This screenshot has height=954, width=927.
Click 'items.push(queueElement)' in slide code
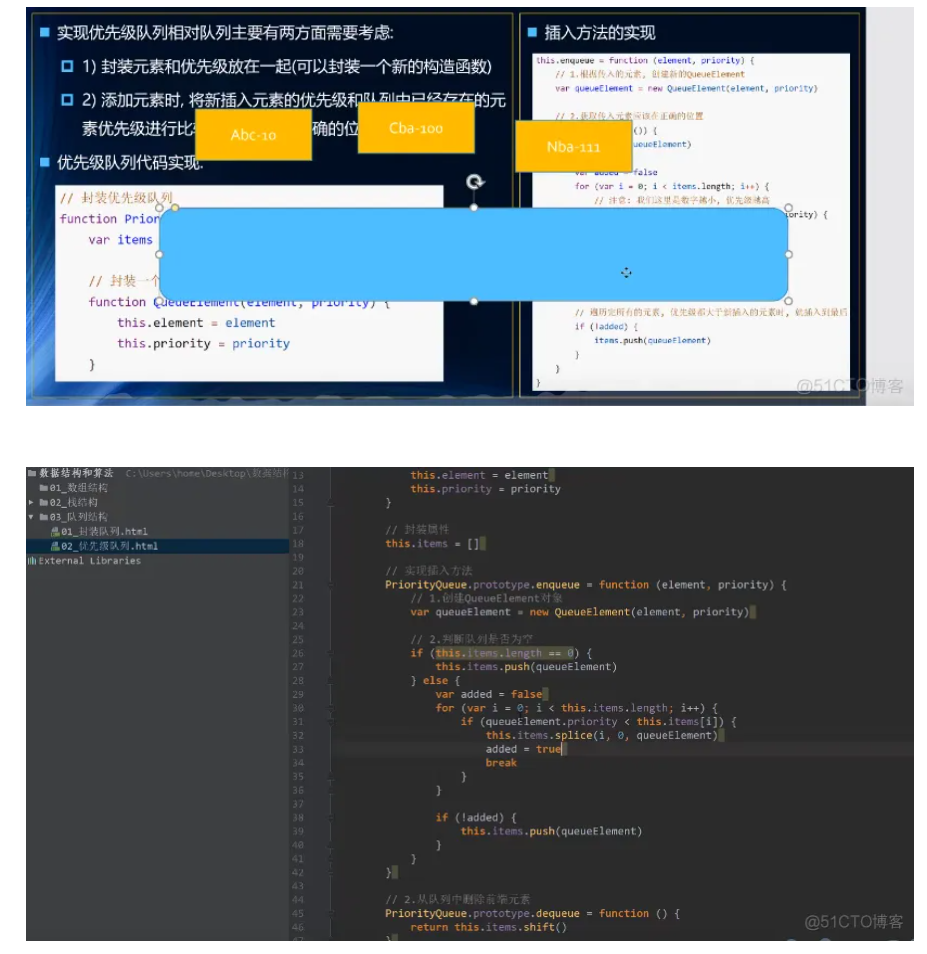tap(652, 340)
